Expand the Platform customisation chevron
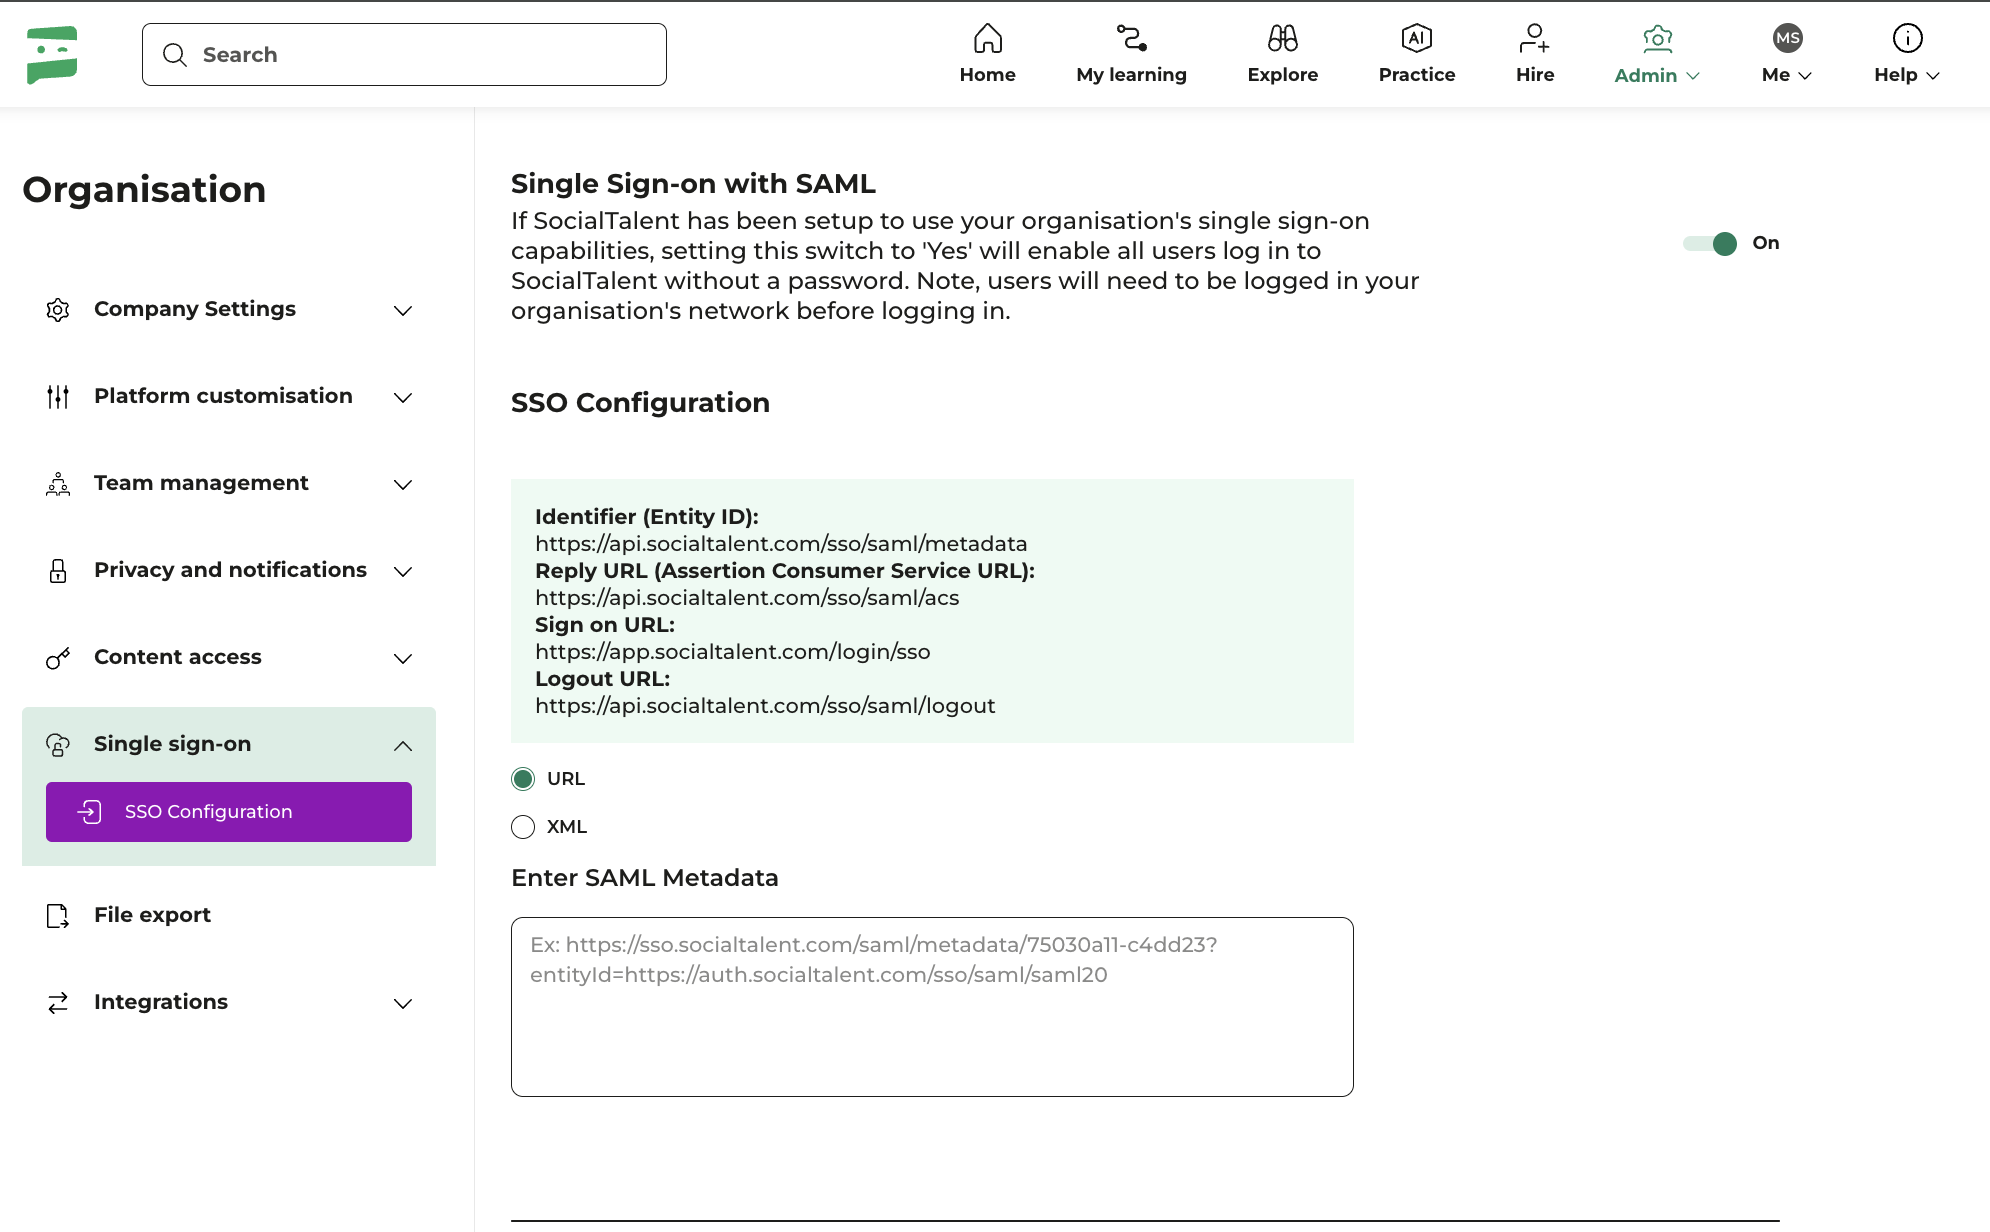This screenshot has height=1232, width=1990. point(403,398)
